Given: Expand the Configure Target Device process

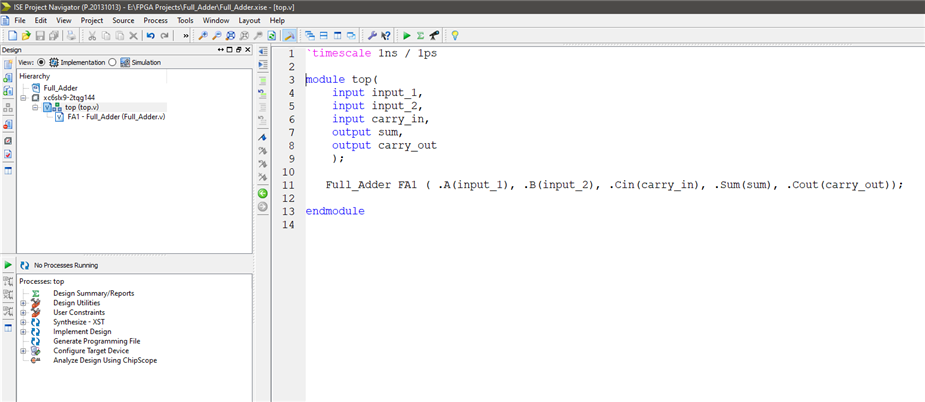Looking at the screenshot, I should click(24, 351).
